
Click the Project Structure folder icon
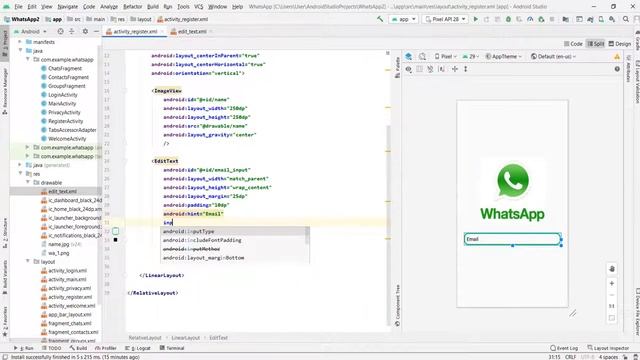coord(566,19)
